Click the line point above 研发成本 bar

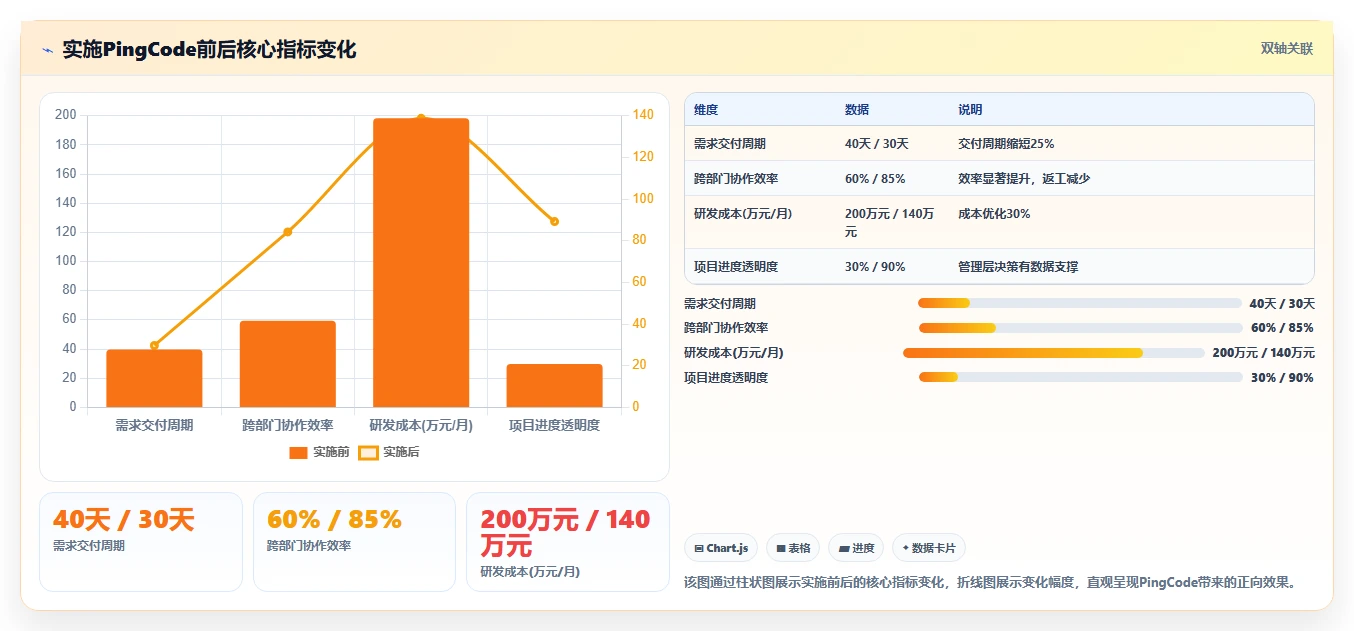pos(421,118)
